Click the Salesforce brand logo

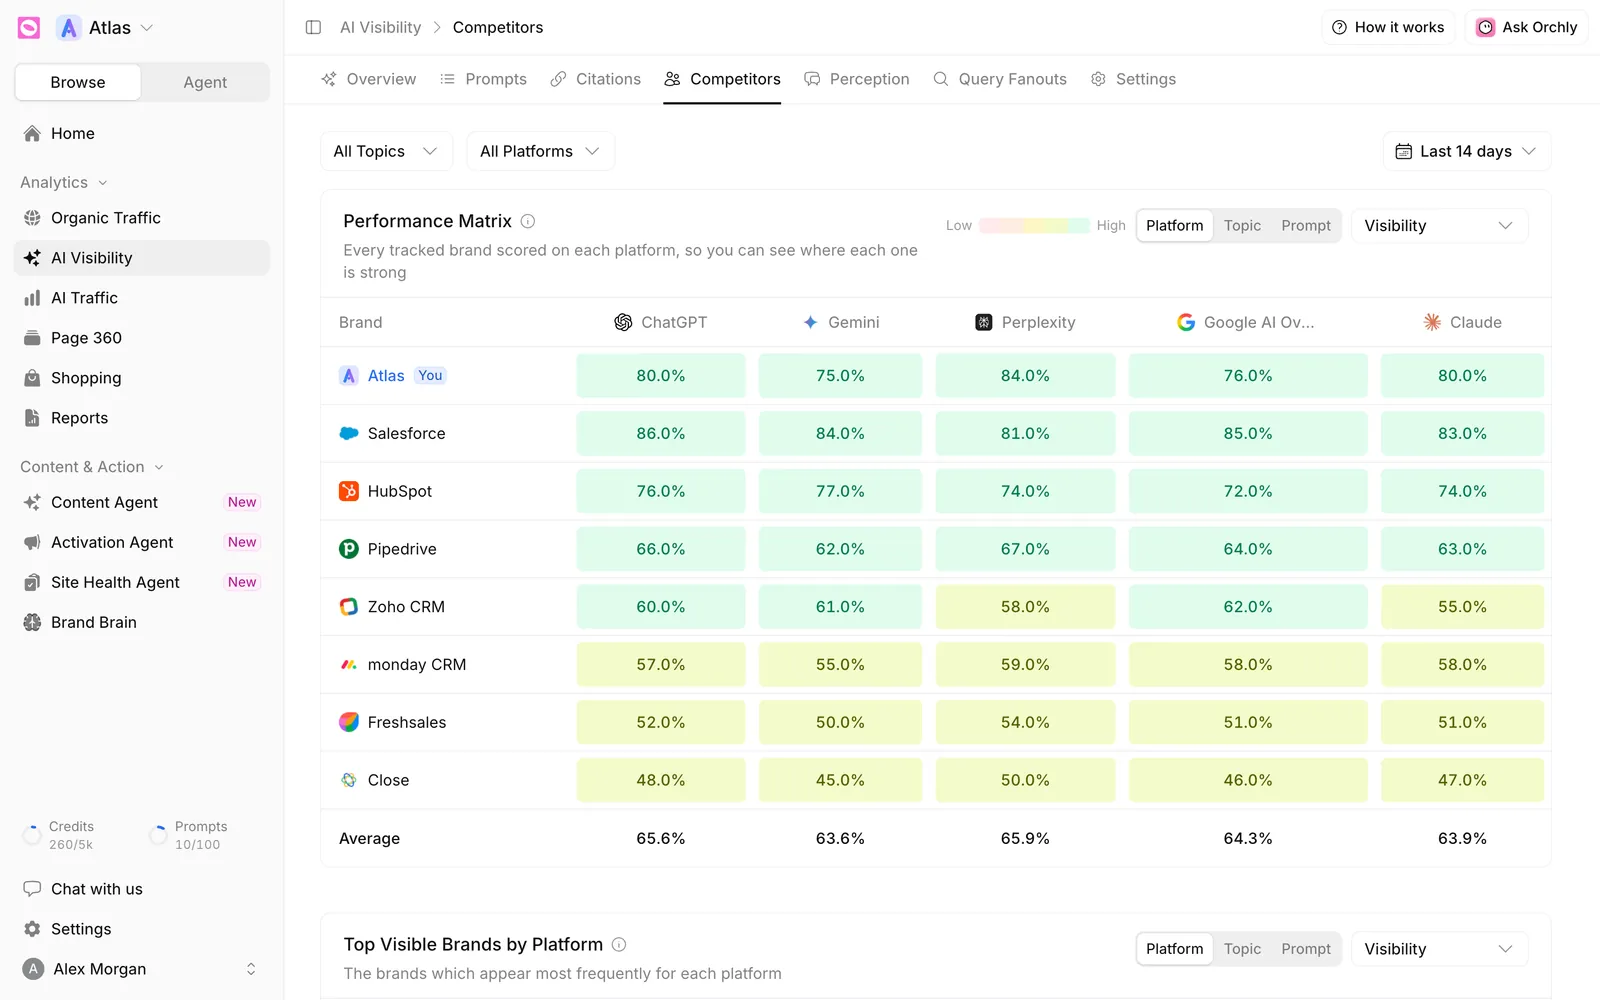(349, 433)
